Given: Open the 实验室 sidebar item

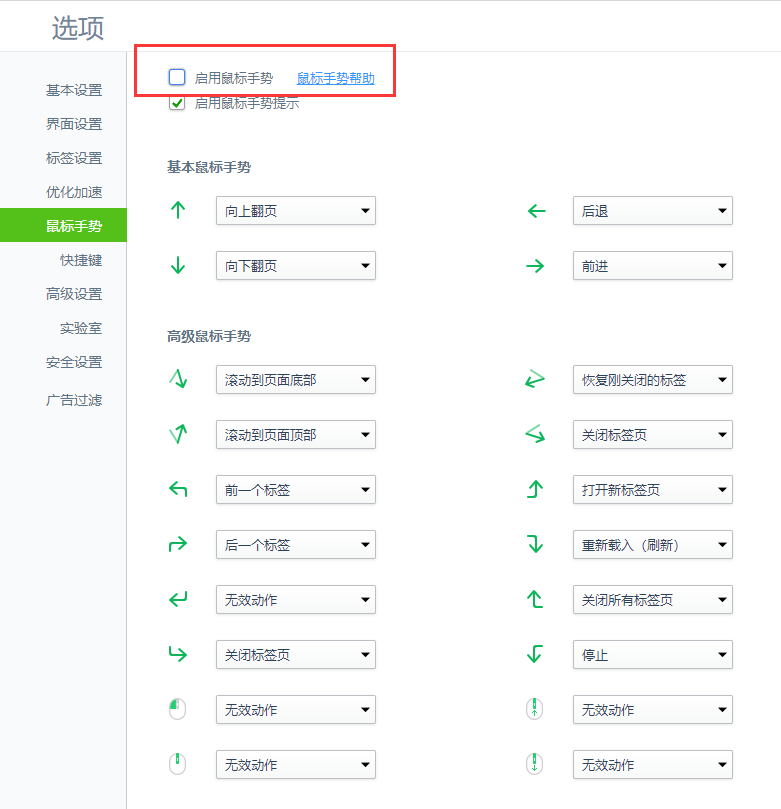Looking at the screenshot, I should click(x=81, y=328).
